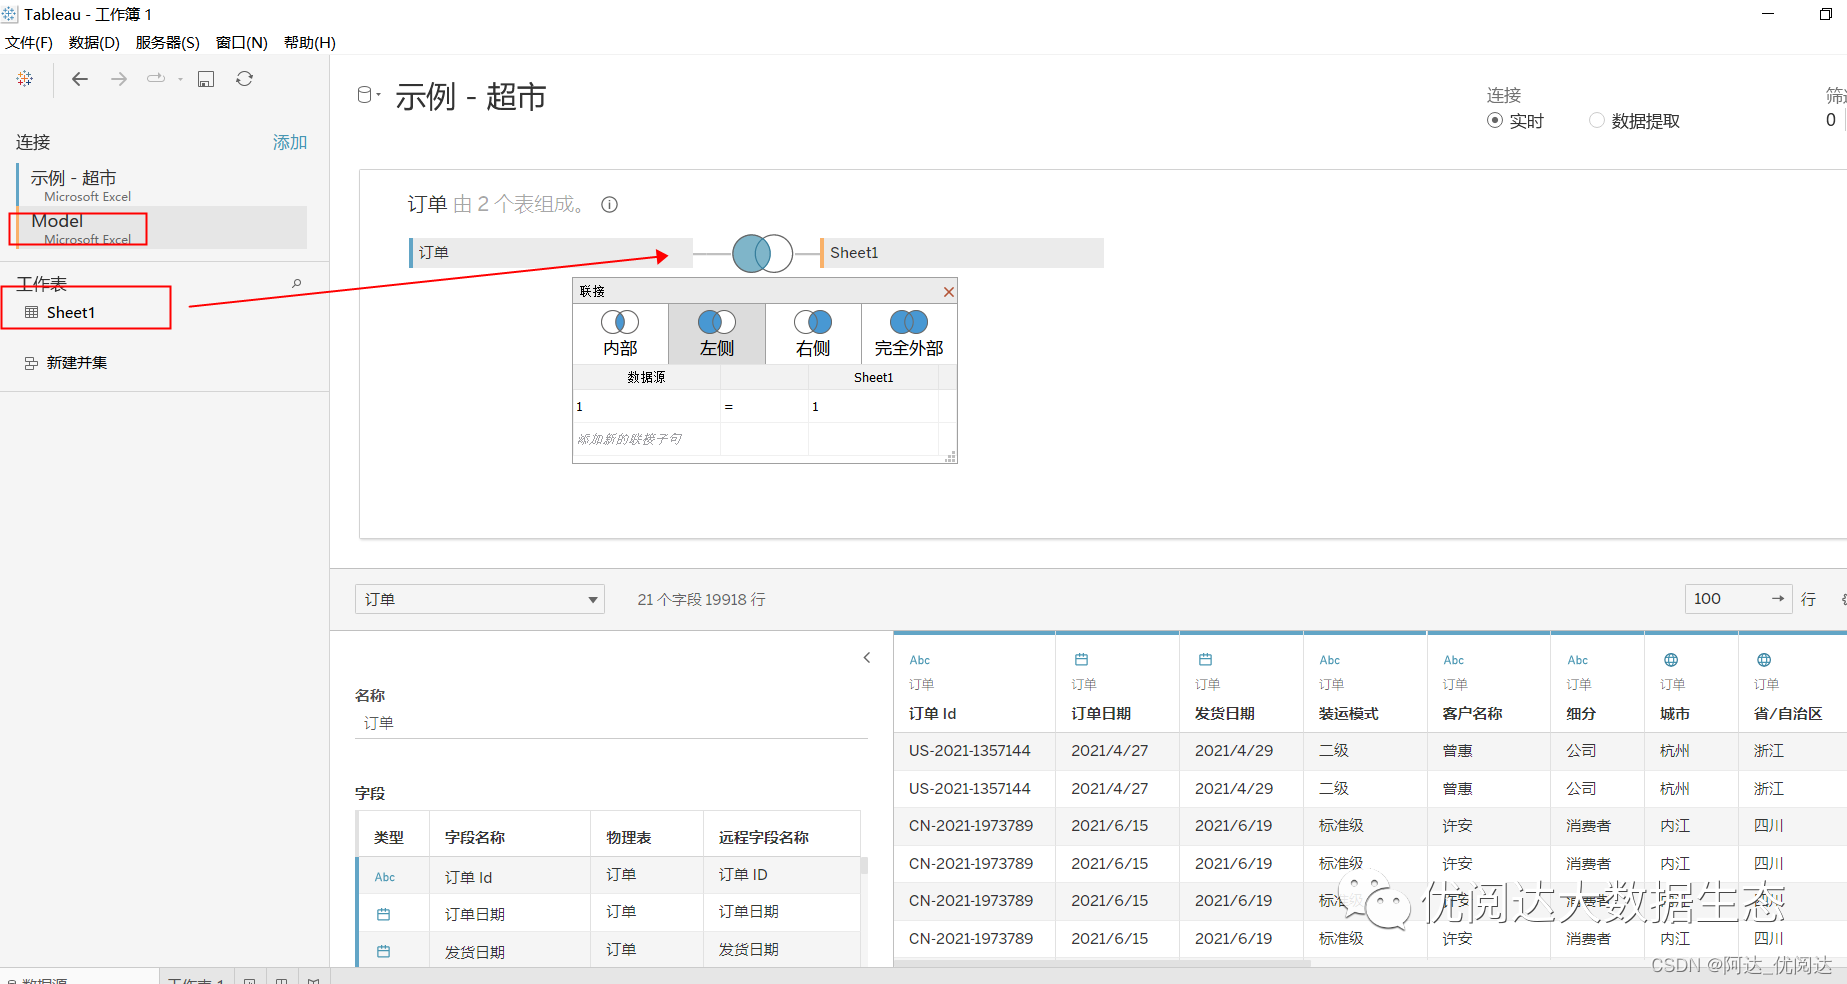Click the search icon in the 工作表 section
Viewport: 1847px width, 984px height.
(296, 284)
